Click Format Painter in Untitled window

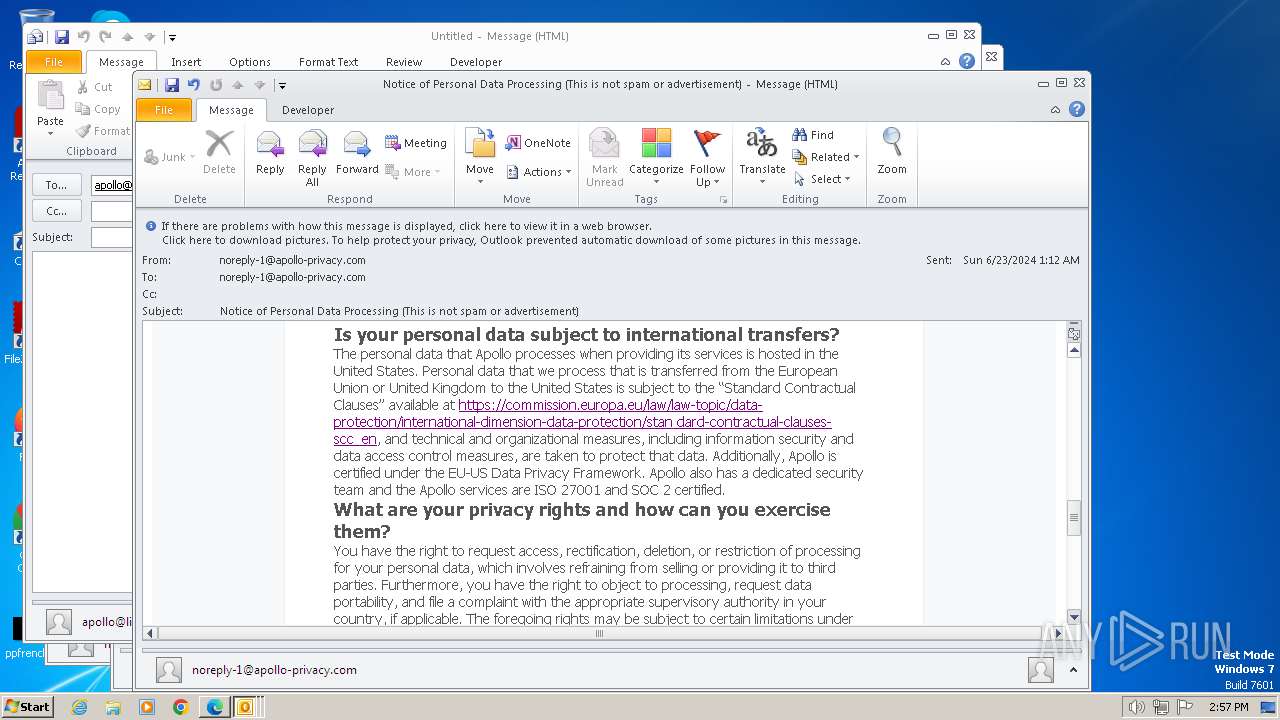(x=103, y=131)
